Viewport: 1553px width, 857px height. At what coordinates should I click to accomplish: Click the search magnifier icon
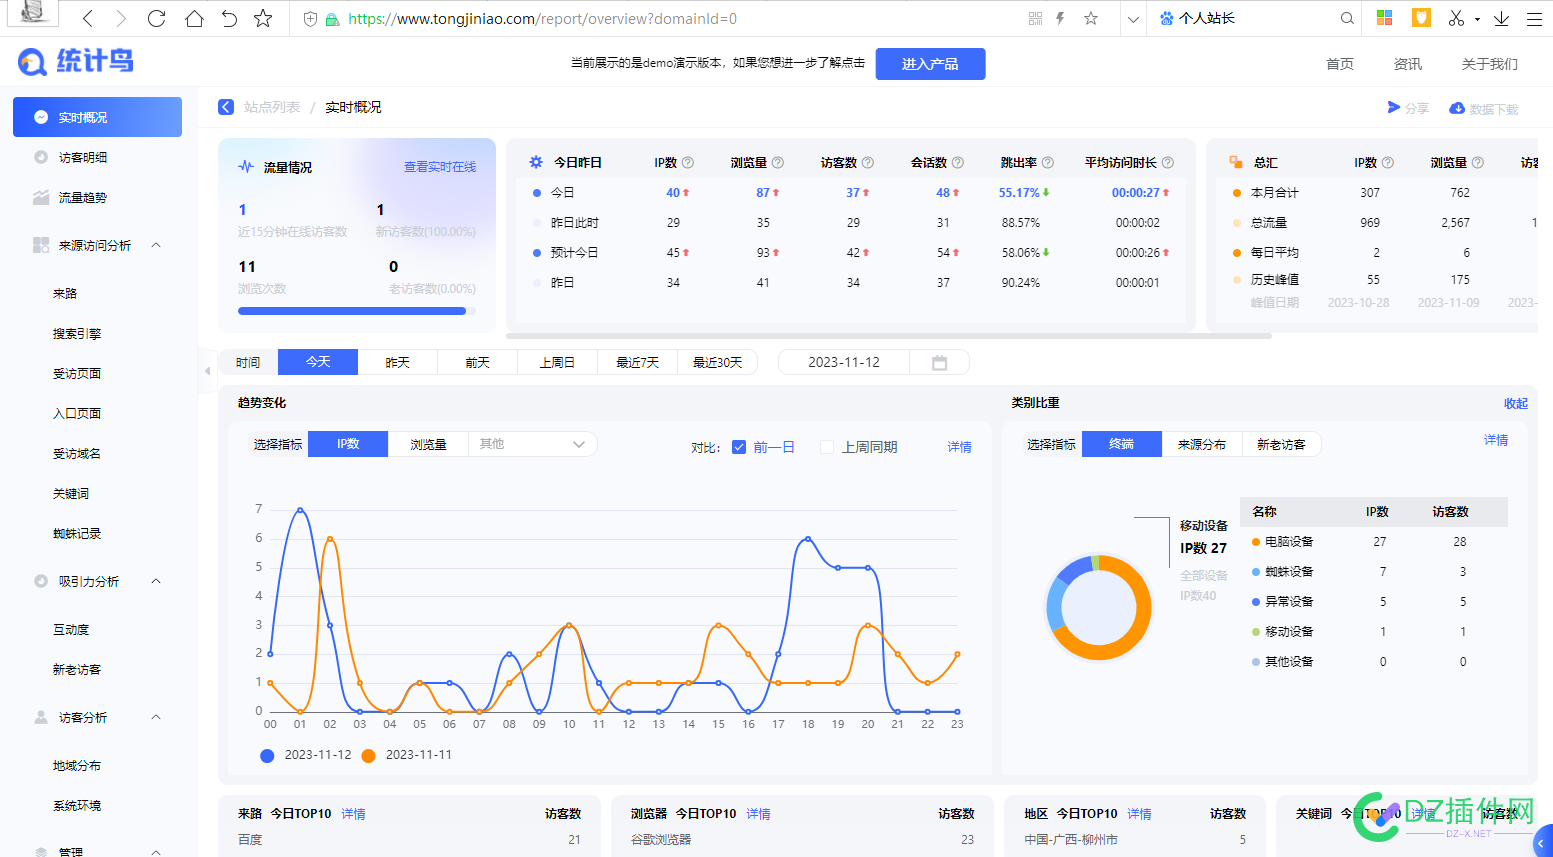(1347, 18)
